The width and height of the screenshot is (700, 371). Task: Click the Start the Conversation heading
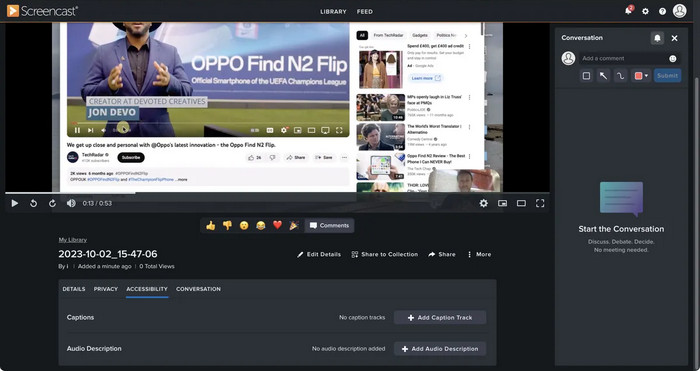(x=621, y=229)
